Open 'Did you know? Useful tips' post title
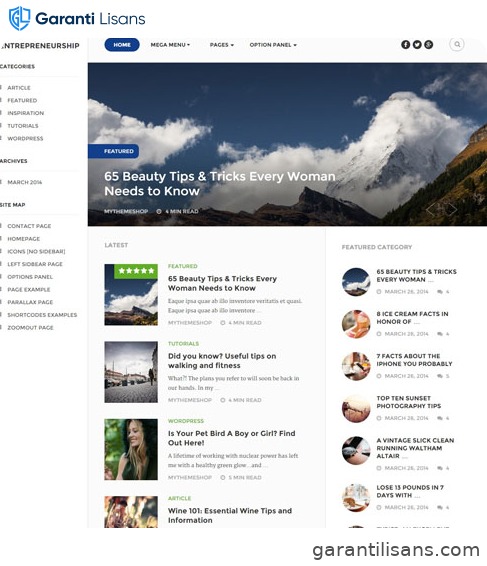Viewport: 487px width, 566px height. pyautogui.click(x=222, y=361)
